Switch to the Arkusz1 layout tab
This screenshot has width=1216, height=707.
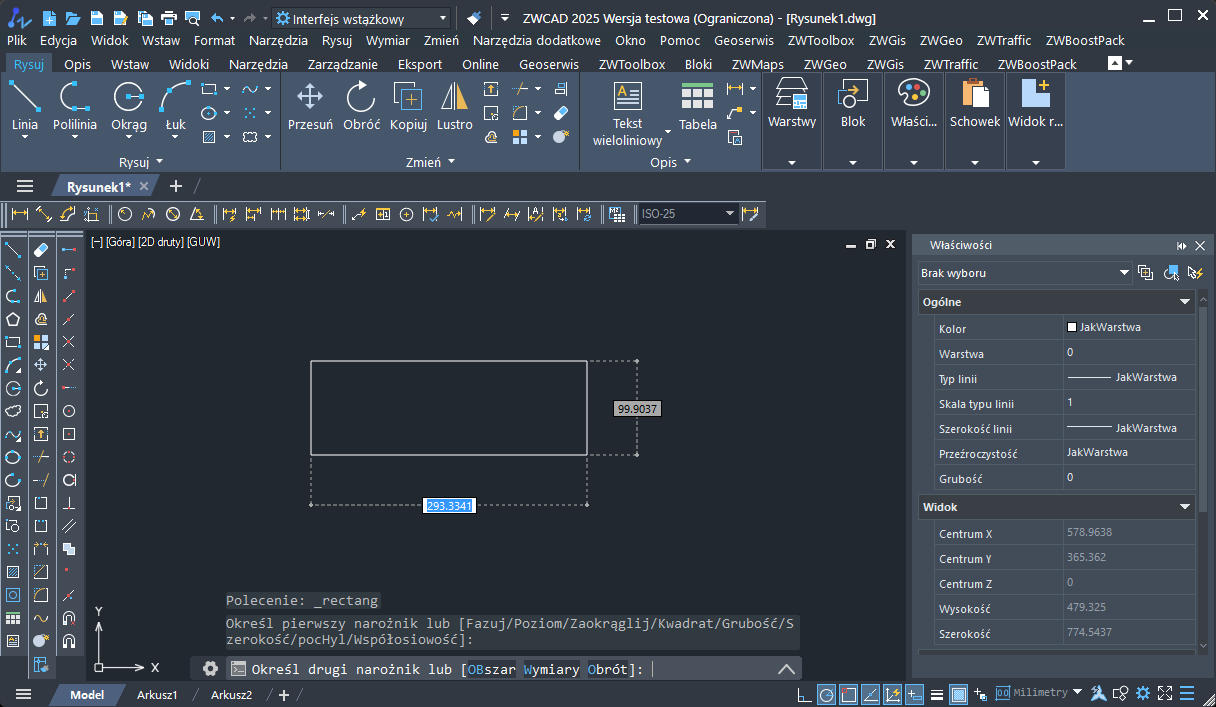[x=157, y=695]
